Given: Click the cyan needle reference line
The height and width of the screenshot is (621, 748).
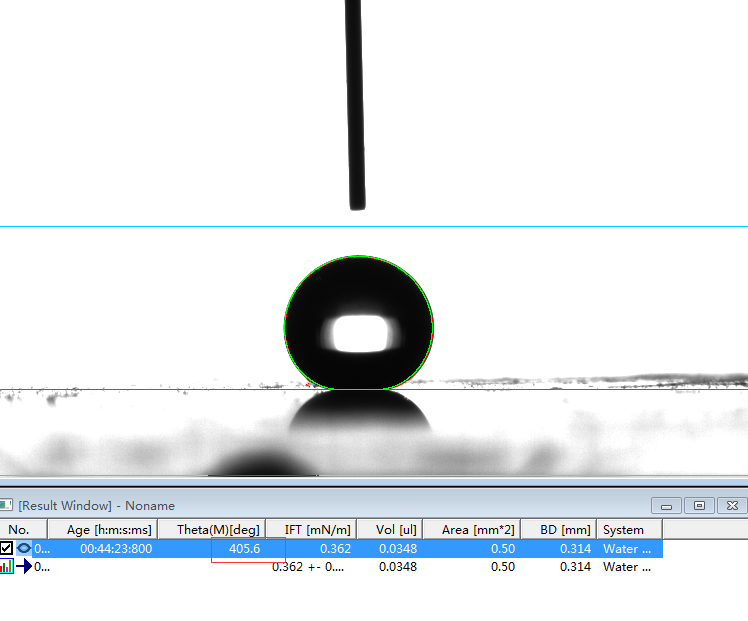Looking at the screenshot, I should [x=150, y=227].
